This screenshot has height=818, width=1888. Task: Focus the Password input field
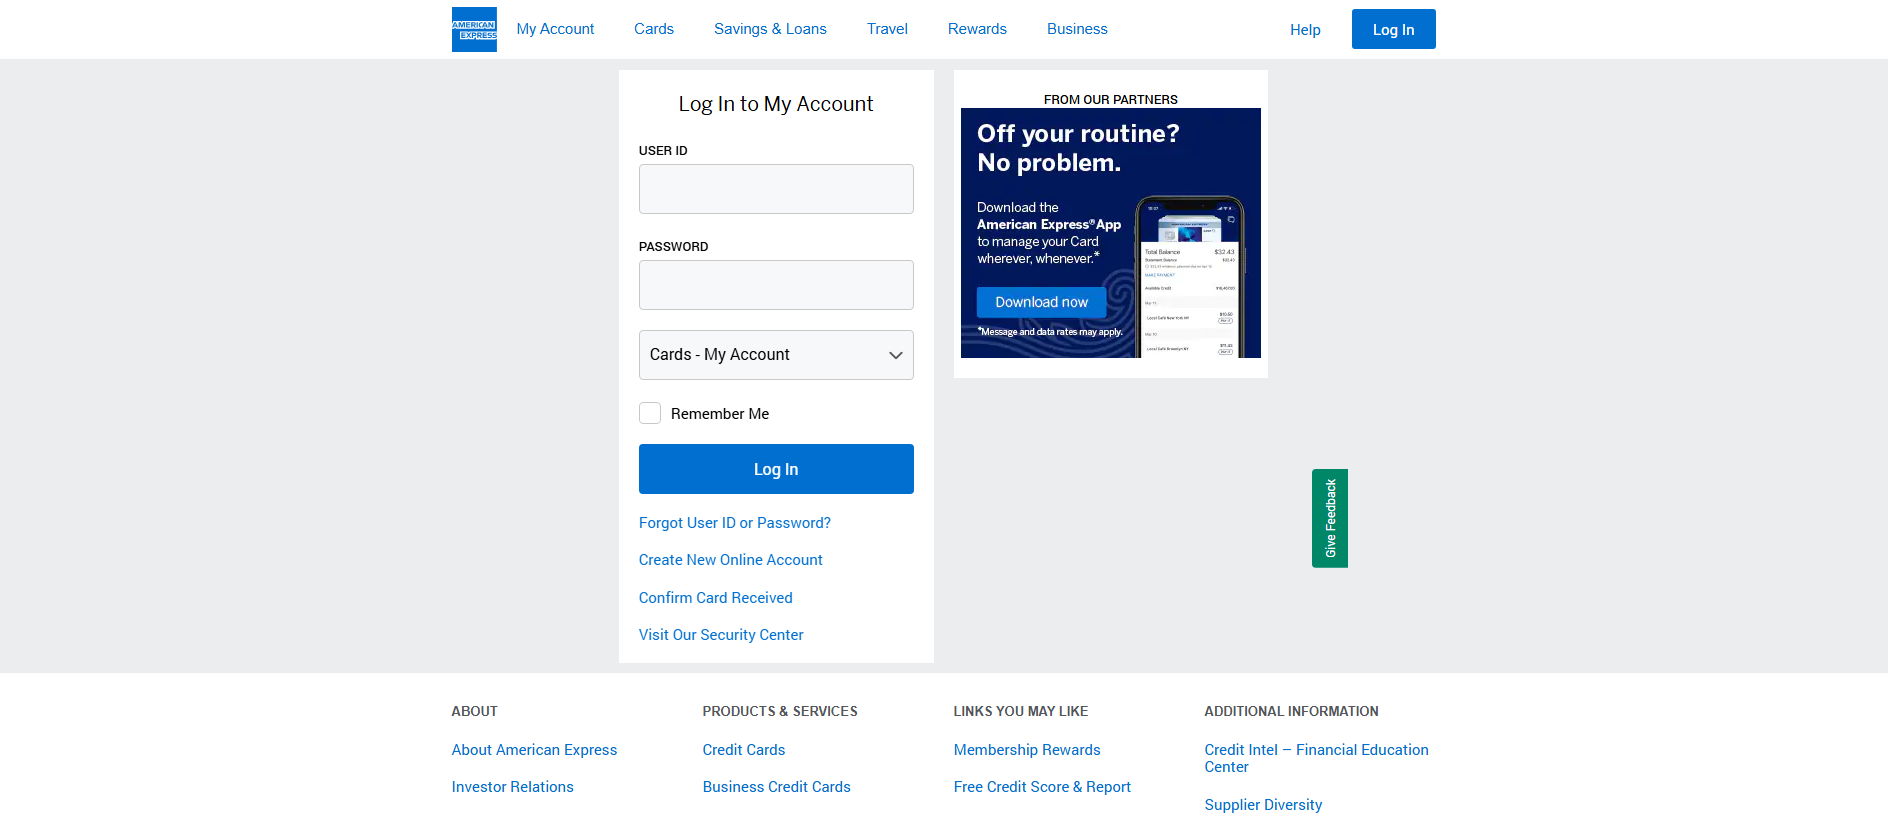[776, 285]
